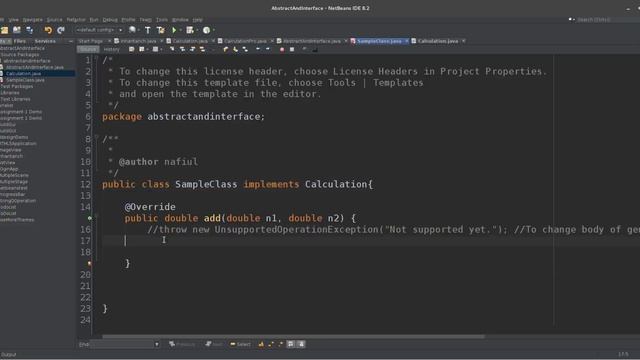Click the toggle bookmark icon in editor toolbar
This screenshot has height=360, width=640.
(245, 49)
